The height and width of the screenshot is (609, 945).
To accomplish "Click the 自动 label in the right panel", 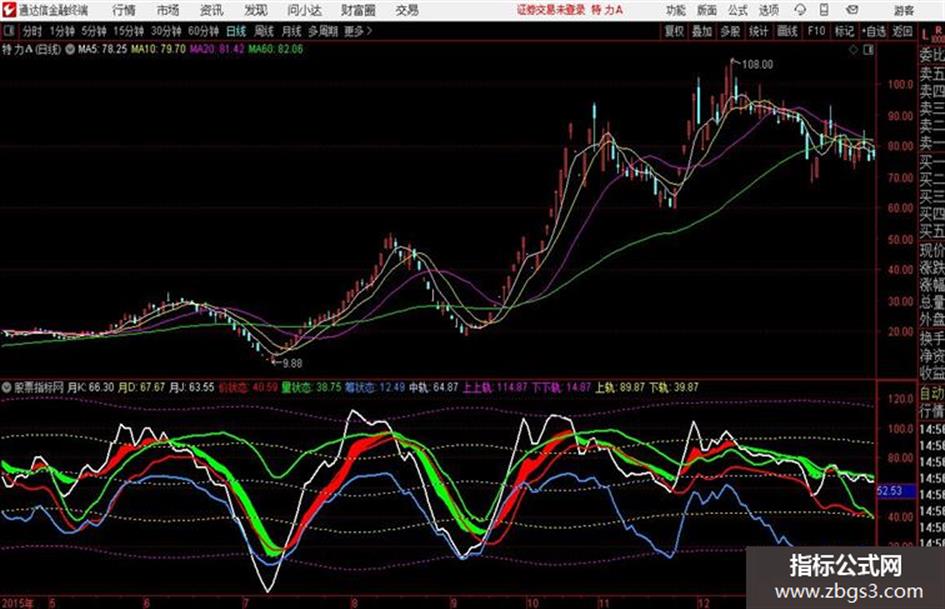I will 932,394.
